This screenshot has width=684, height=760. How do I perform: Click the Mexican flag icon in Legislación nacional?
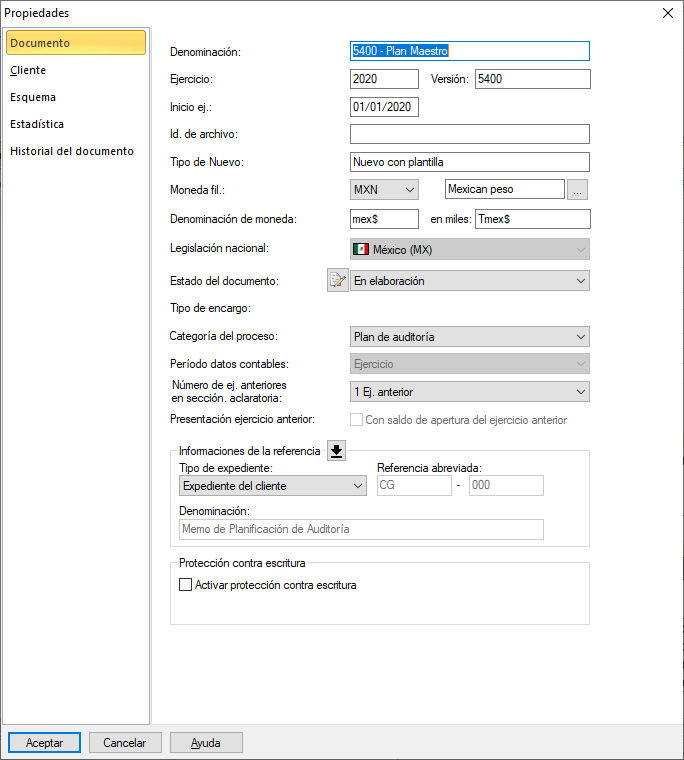pos(361,250)
